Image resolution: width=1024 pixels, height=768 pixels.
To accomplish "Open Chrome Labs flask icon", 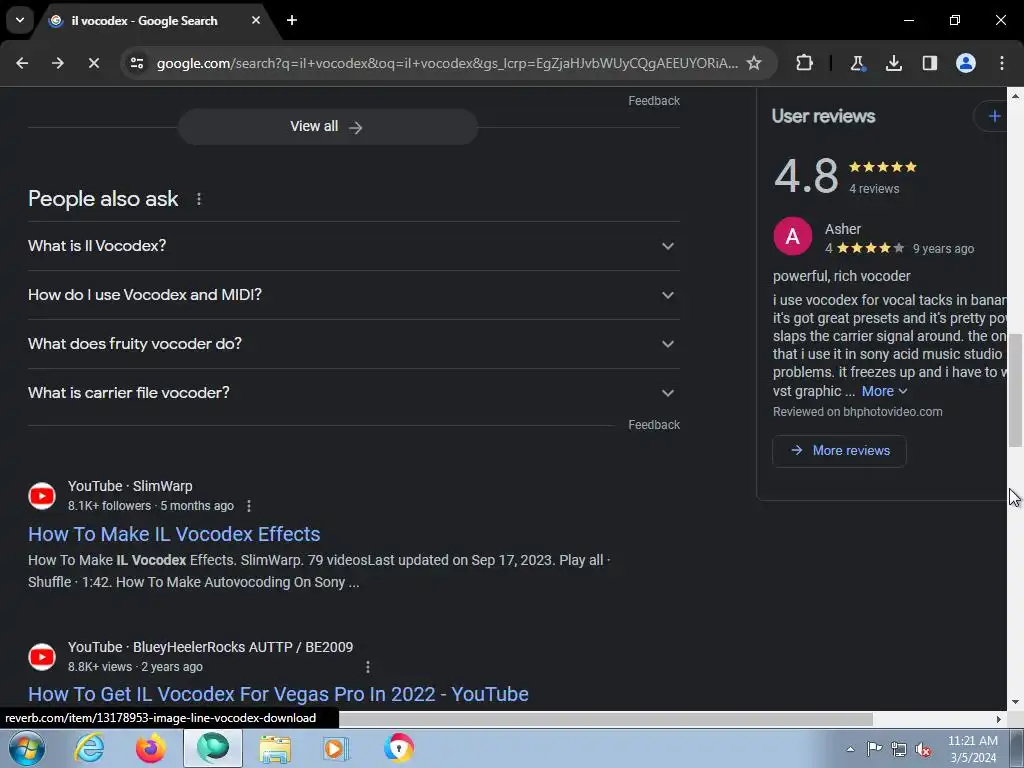I will pos(857,63).
